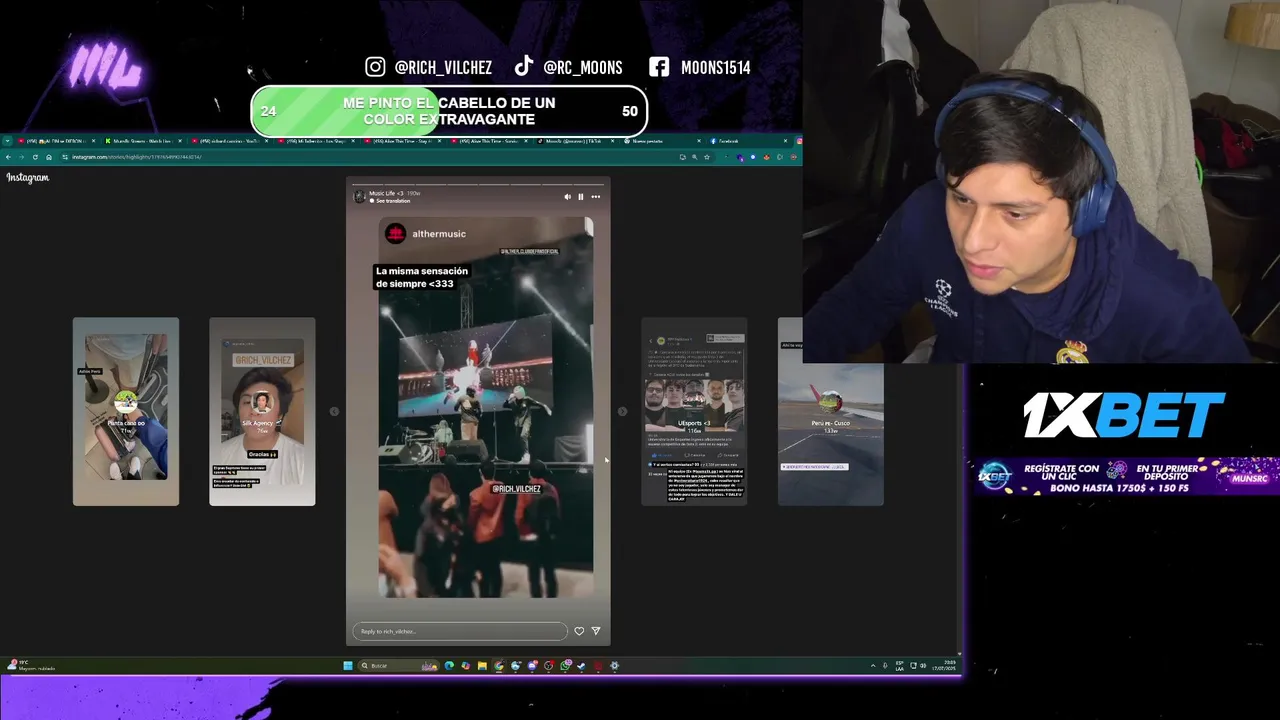Viewport: 1280px width, 720px height.
Task: Switch to the Facebook browser tab
Action: tap(748, 141)
